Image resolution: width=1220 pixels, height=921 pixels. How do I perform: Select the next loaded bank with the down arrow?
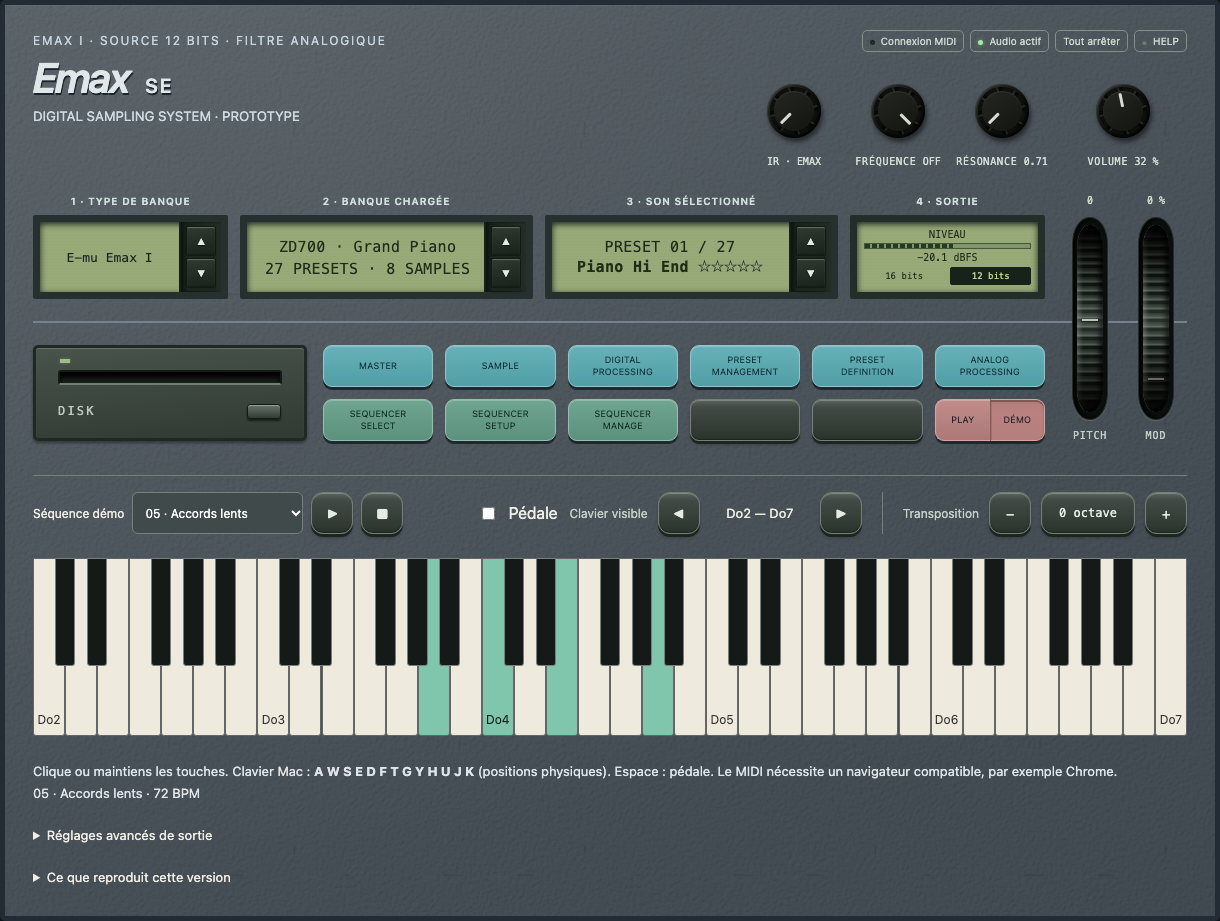point(506,273)
